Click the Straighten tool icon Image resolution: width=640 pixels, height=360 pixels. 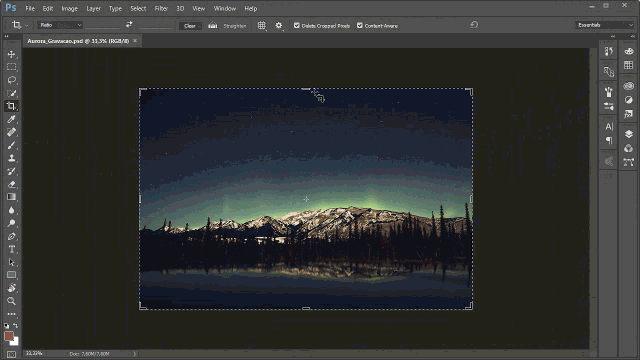click(x=213, y=25)
